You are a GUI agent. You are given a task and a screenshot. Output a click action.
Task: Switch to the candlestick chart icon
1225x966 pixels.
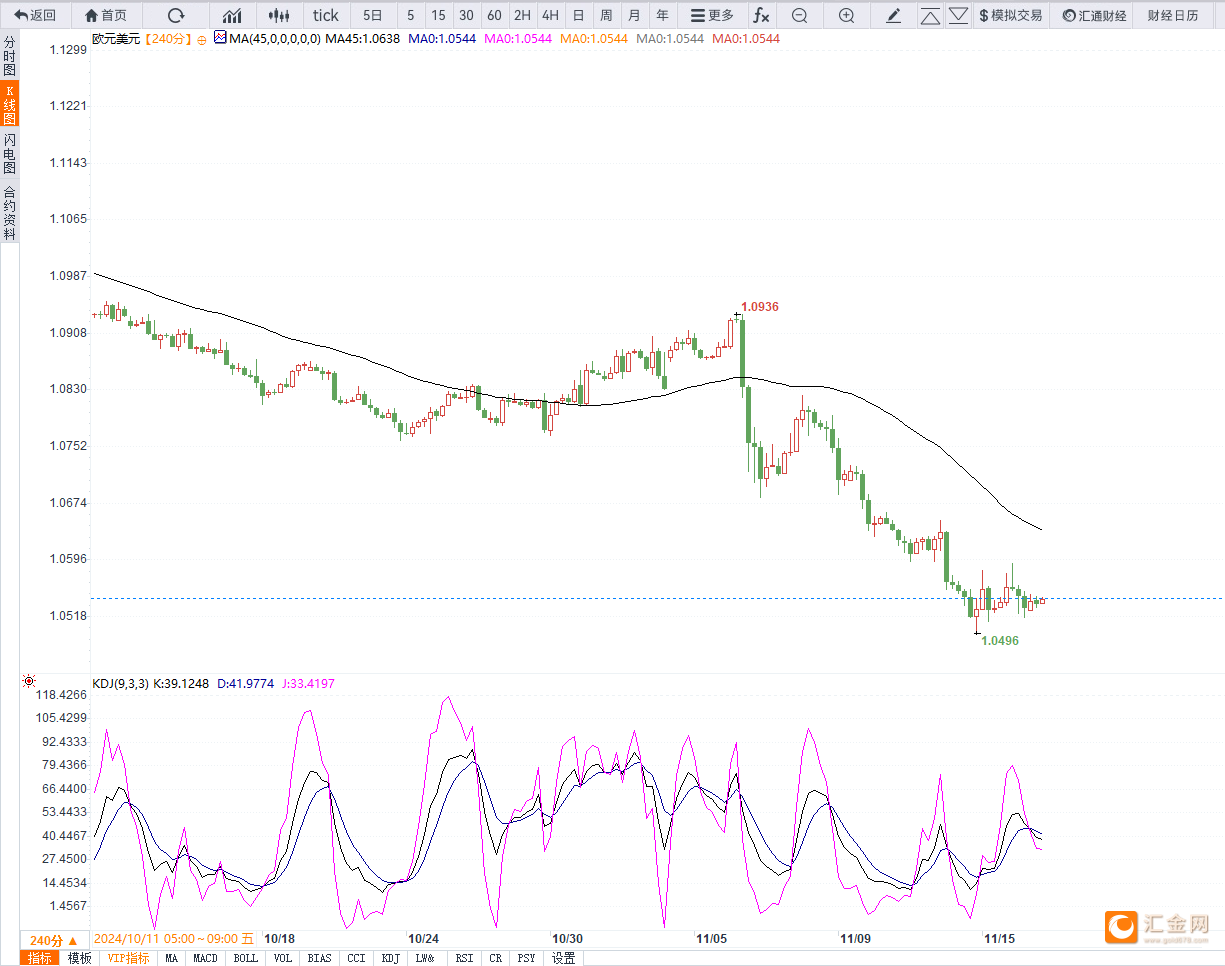[280, 15]
